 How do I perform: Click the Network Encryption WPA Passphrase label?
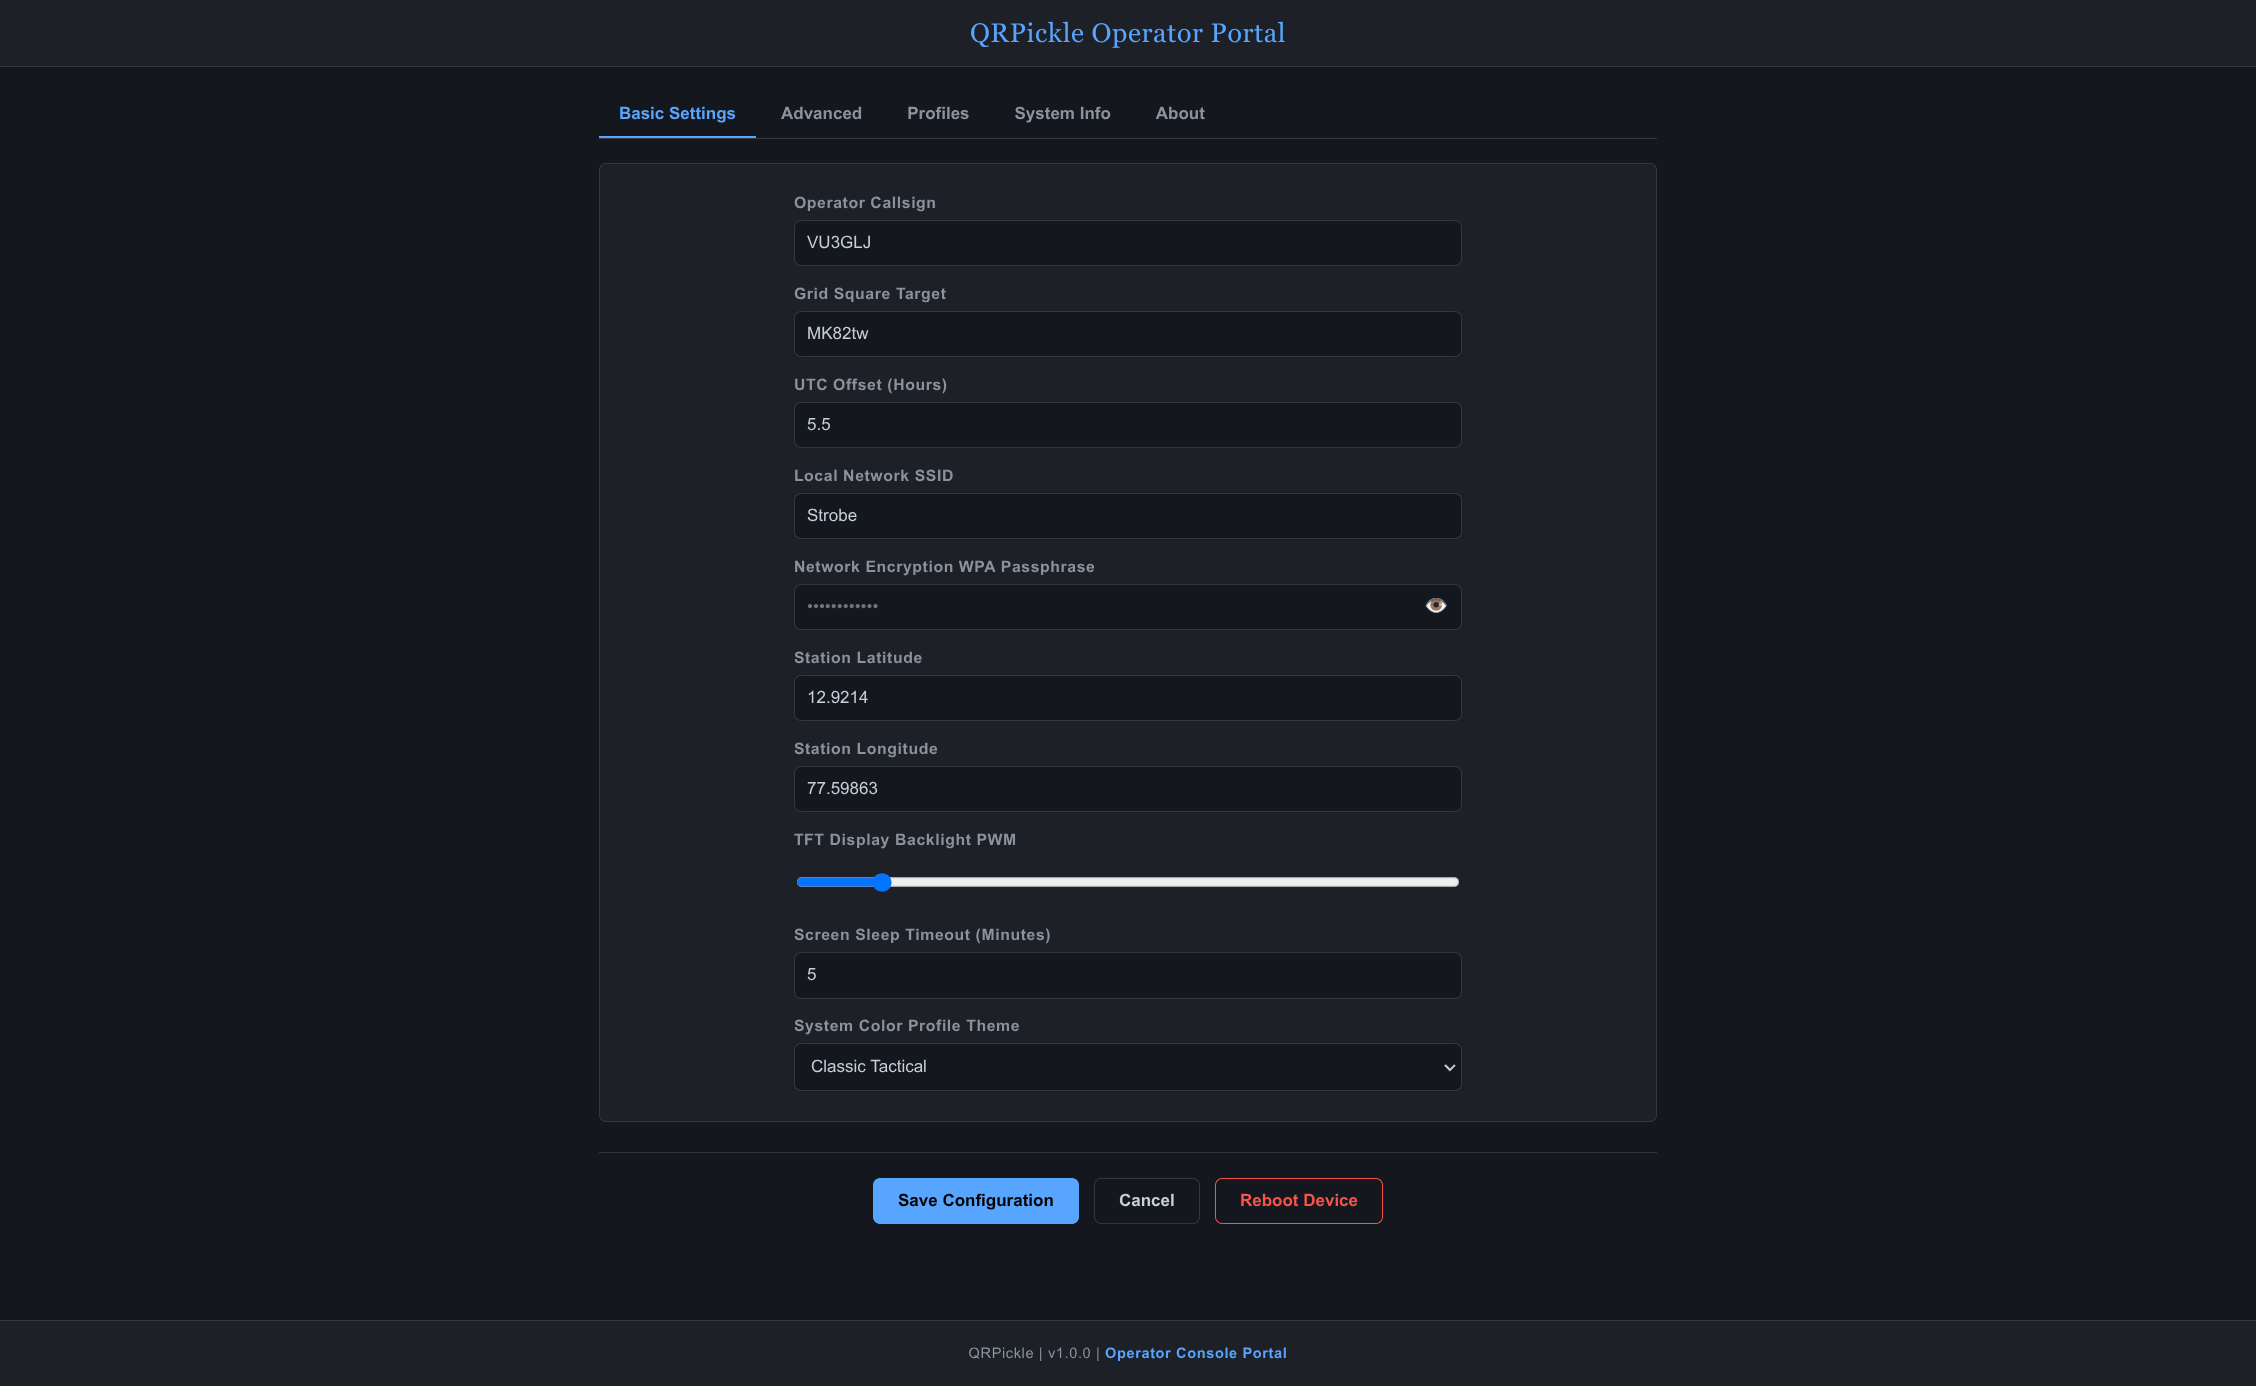click(943, 567)
